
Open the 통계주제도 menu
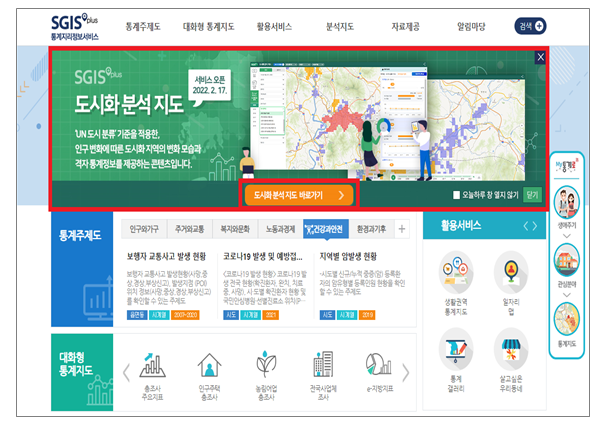click(143, 27)
